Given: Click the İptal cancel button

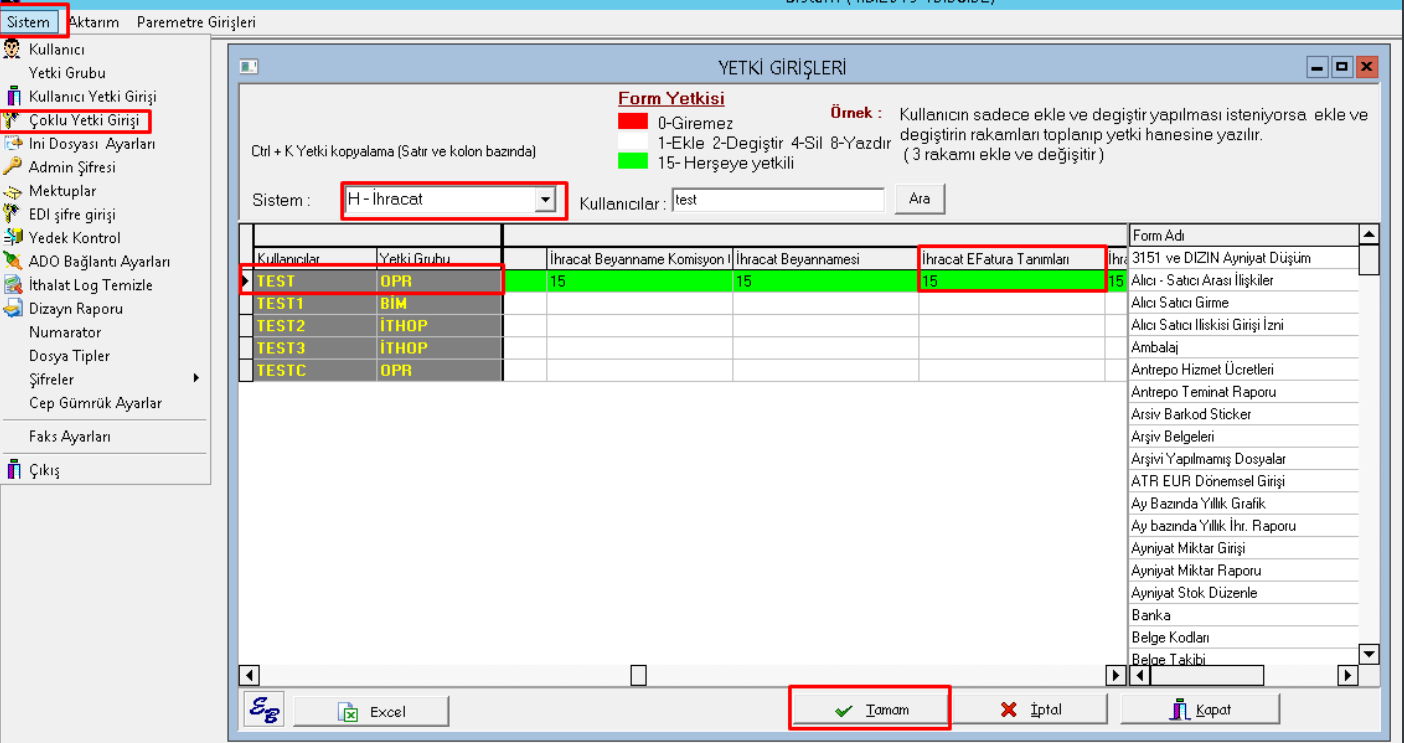Looking at the screenshot, I should pos(1030,709).
